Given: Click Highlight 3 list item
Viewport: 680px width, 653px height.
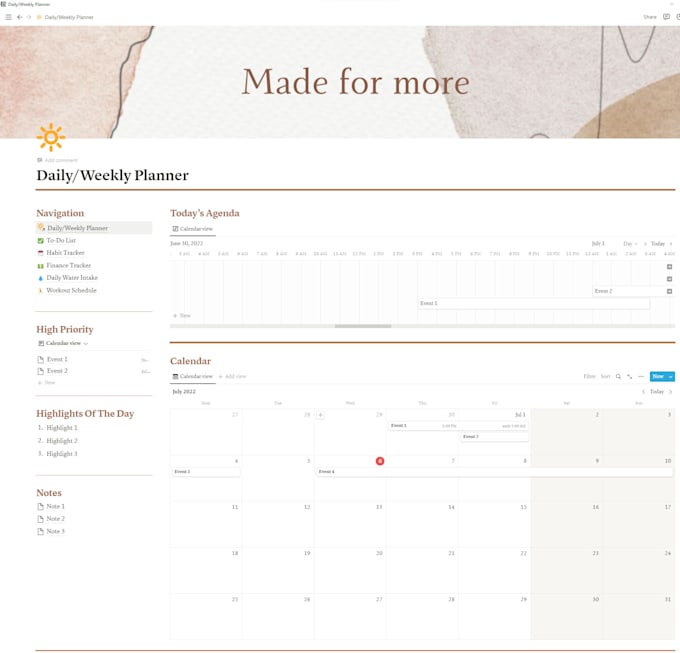Looking at the screenshot, I should tap(62, 454).
